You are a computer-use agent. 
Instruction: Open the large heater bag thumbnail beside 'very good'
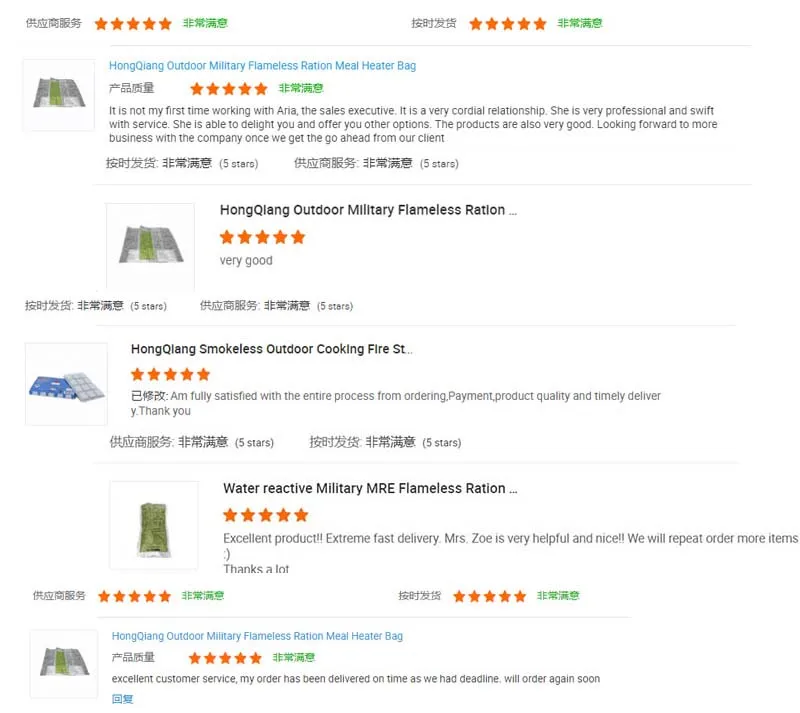150,245
